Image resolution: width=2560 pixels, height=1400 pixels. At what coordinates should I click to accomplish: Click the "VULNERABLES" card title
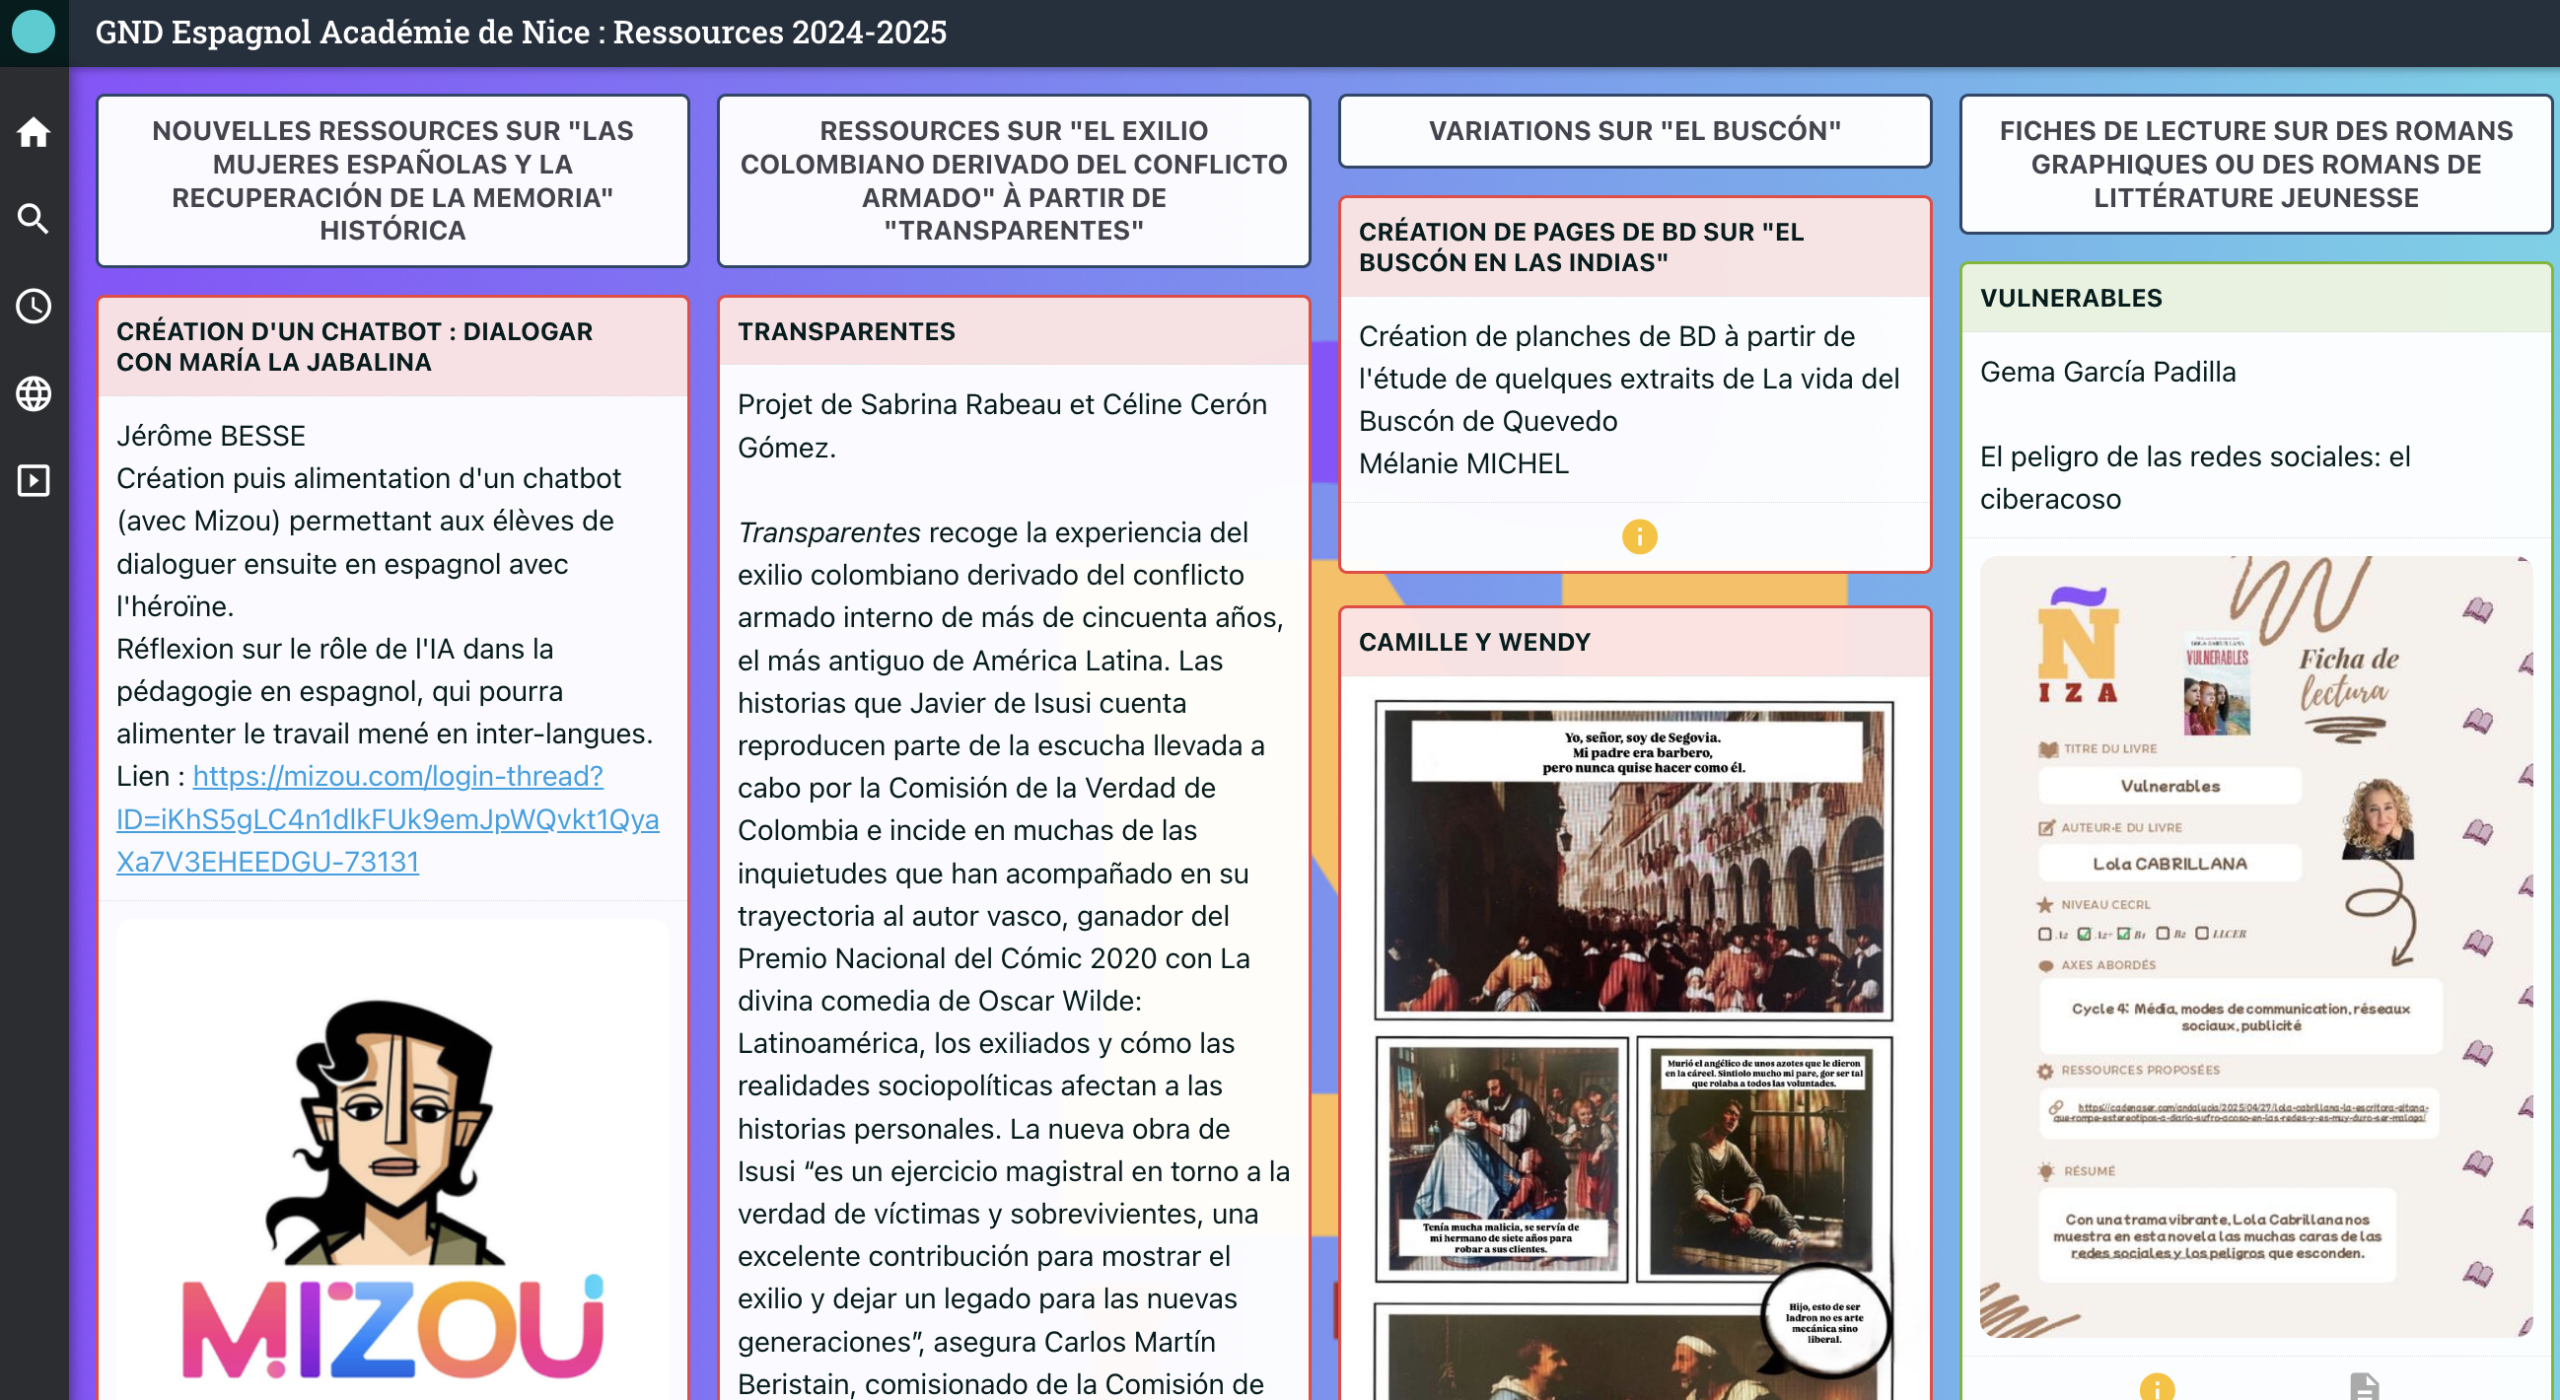point(2071,298)
